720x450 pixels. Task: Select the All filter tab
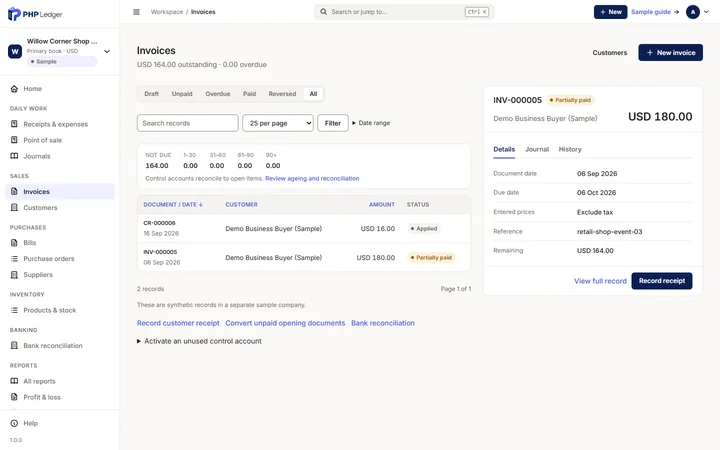click(313, 94)
